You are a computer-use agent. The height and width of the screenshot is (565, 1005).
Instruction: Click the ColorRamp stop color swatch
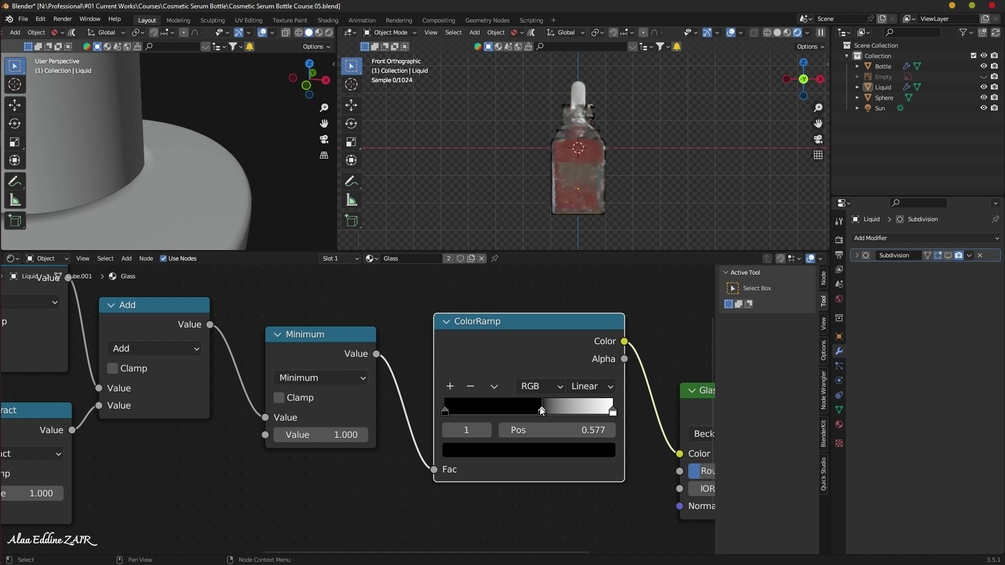[529, 450]
